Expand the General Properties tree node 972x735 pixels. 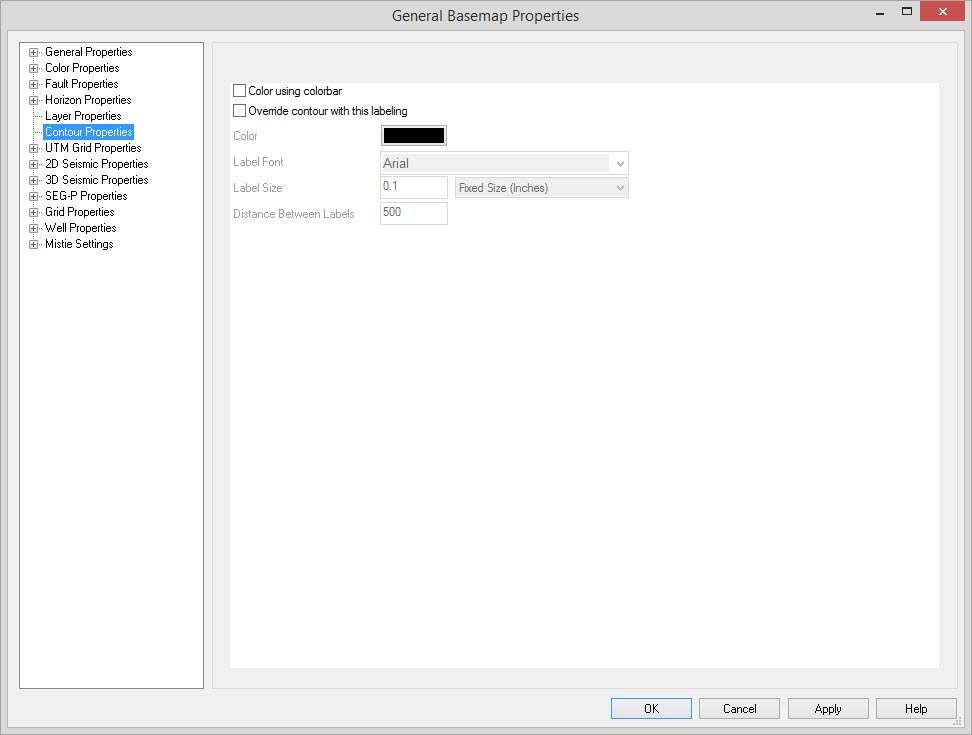coord(34,52)
